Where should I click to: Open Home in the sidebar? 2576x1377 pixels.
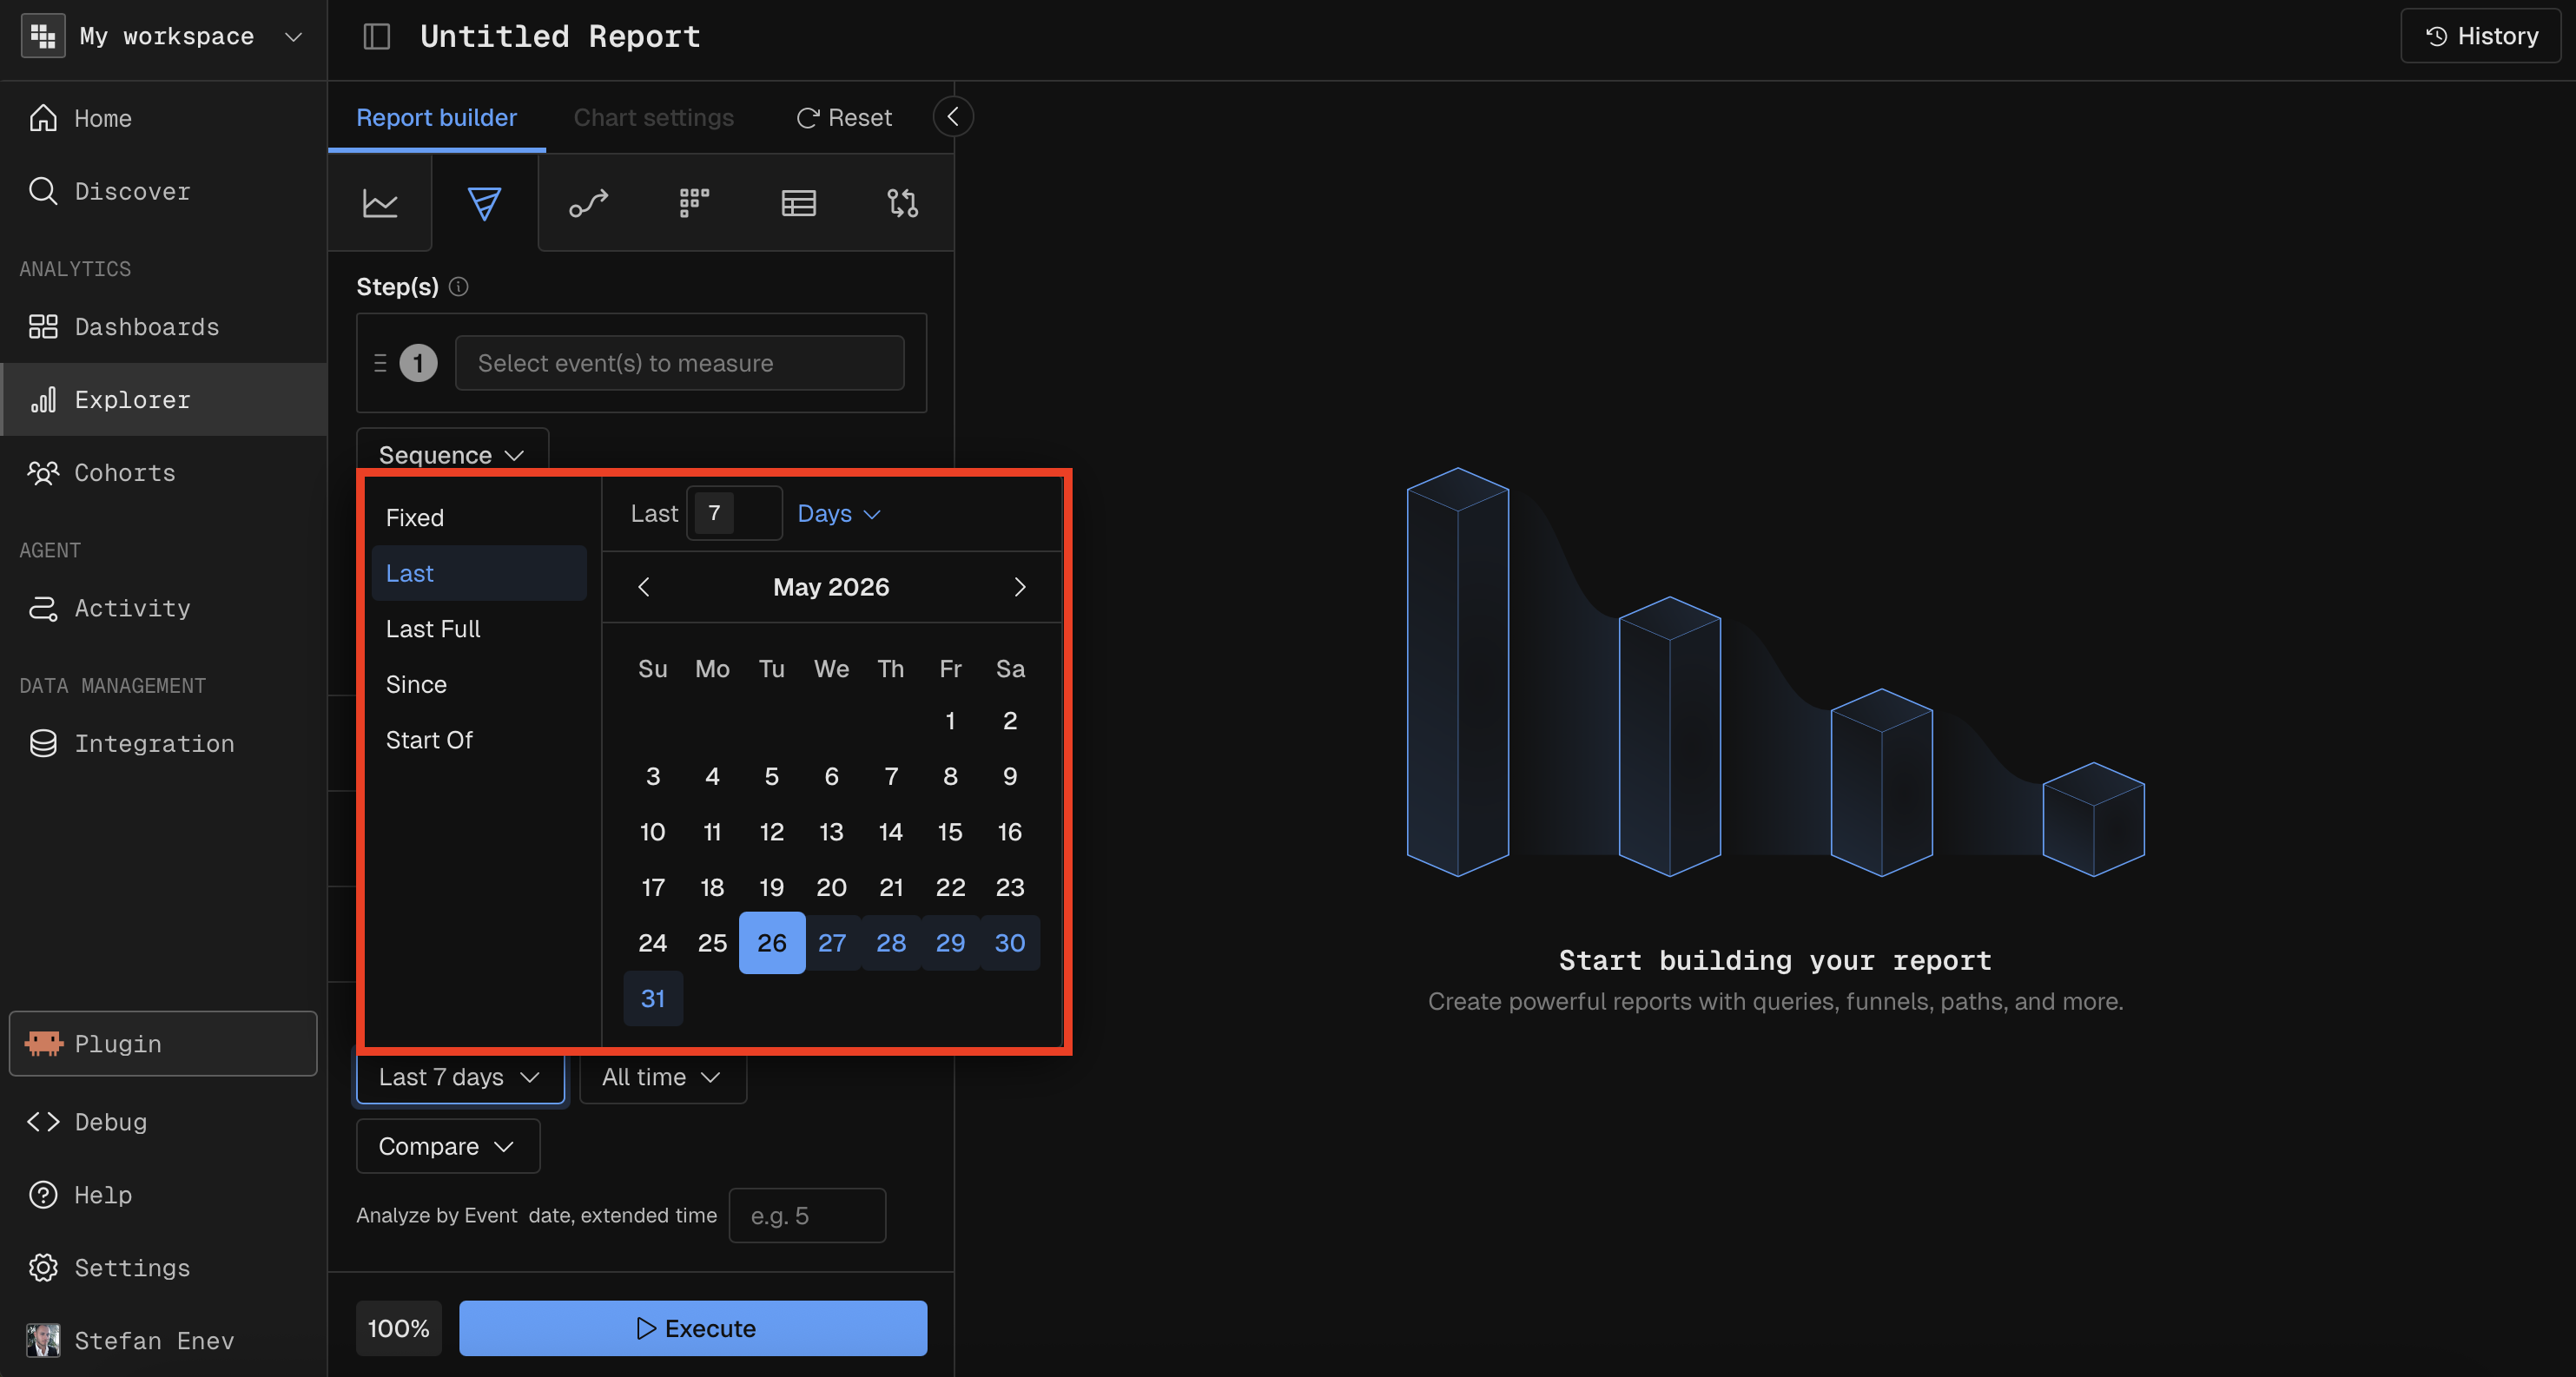(163, 118)
